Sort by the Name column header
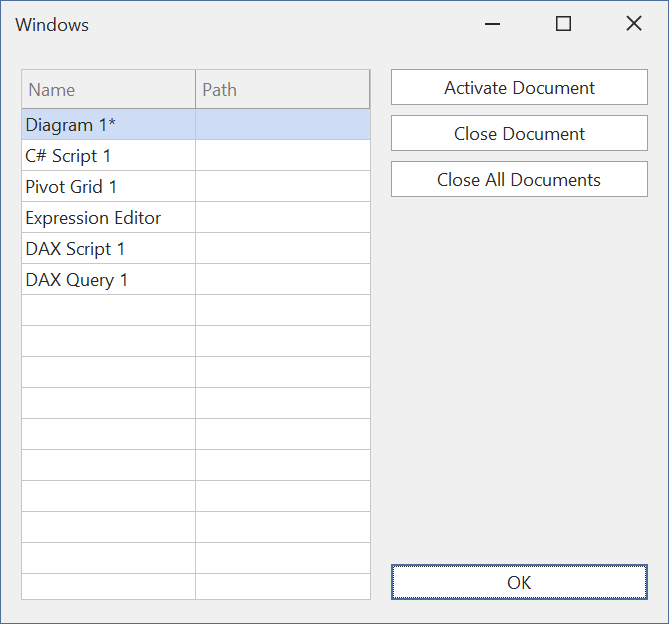This screenshot has height=624, width=669. tap(108, 90)
